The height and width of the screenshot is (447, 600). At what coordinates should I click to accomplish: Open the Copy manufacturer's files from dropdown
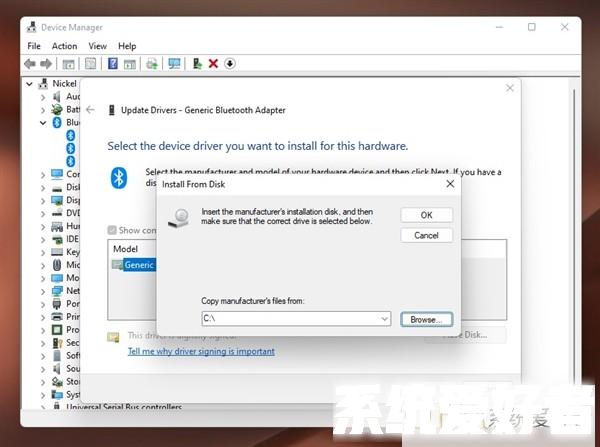tap(384, 319)
